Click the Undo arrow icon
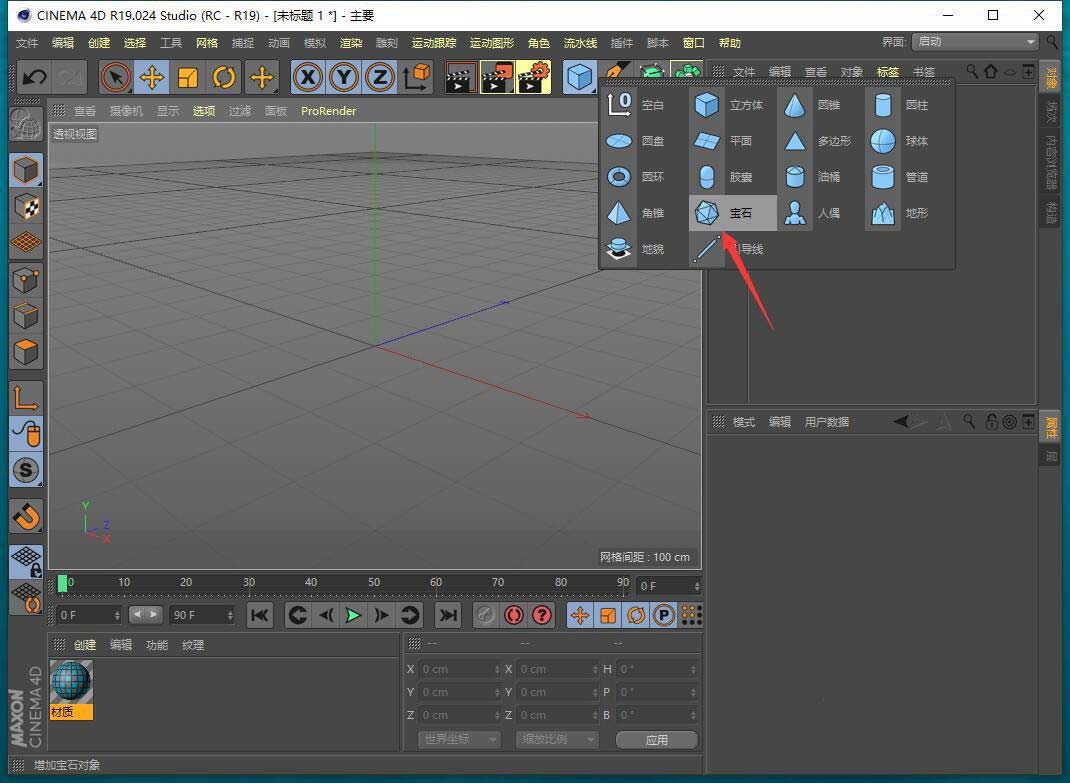 point(34,77)
